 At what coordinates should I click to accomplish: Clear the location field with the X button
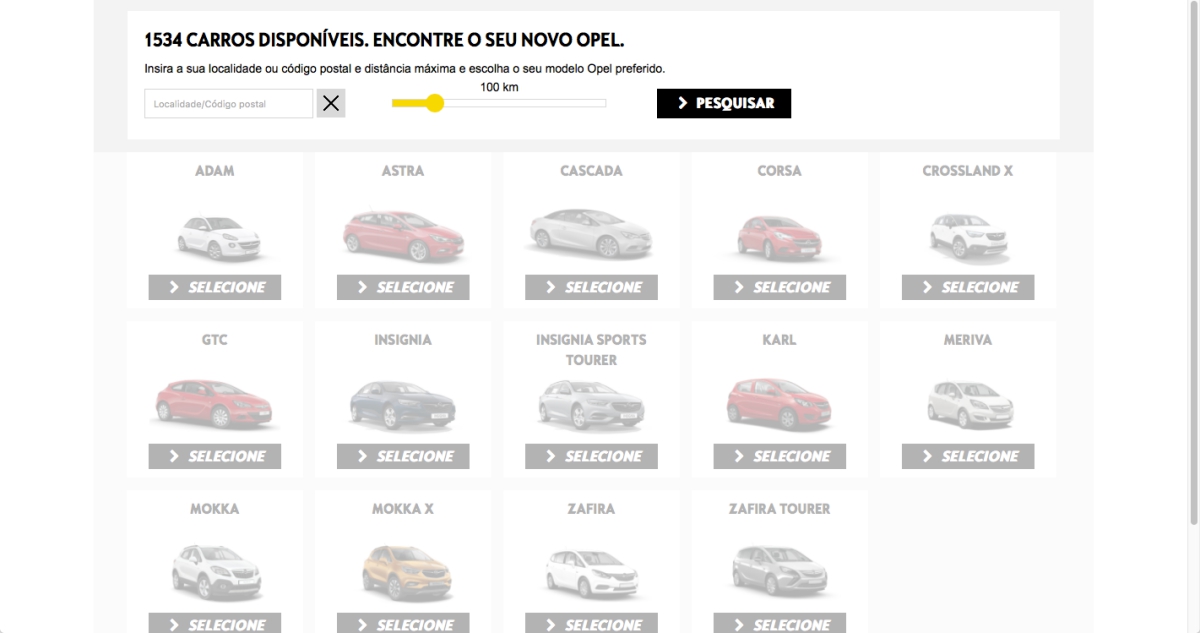[x=331, y=104]
